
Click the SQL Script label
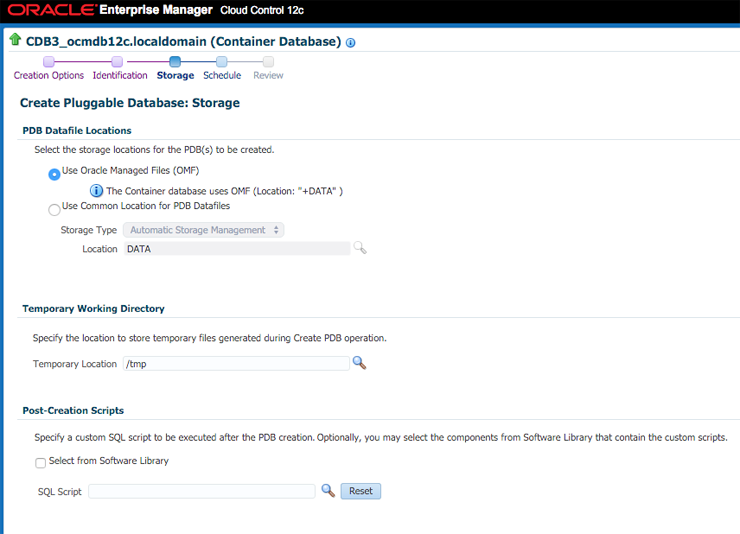[59, 492]
